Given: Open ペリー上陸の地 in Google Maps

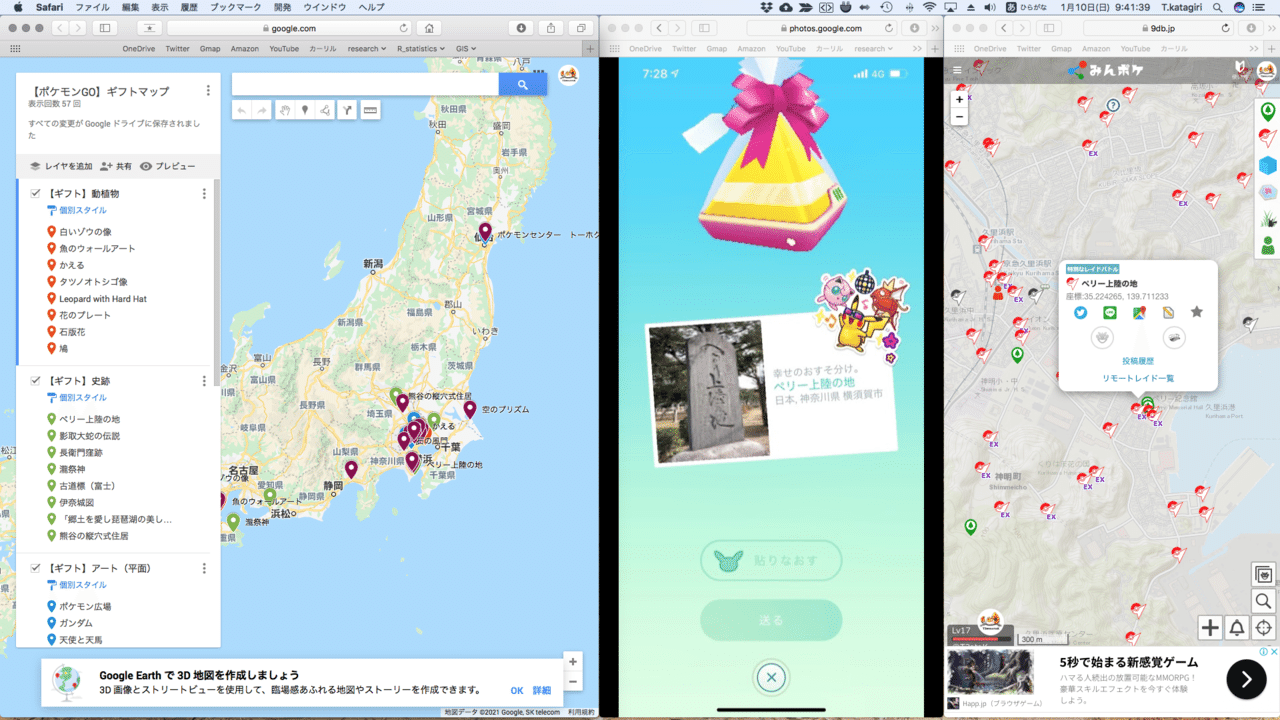Looking at the screenshot, I should pos(1138,312).
